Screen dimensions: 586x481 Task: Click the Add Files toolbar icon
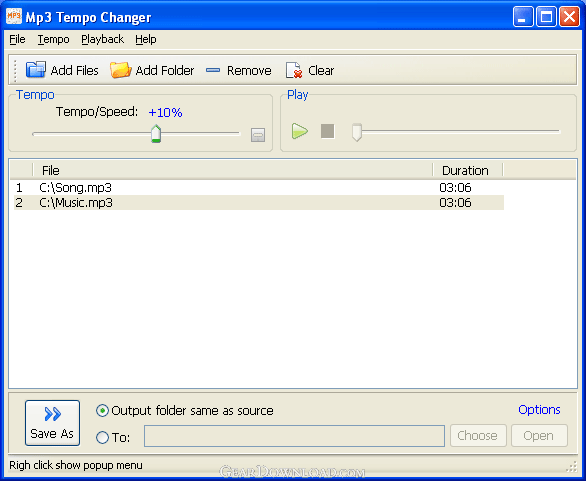[36, 70]
